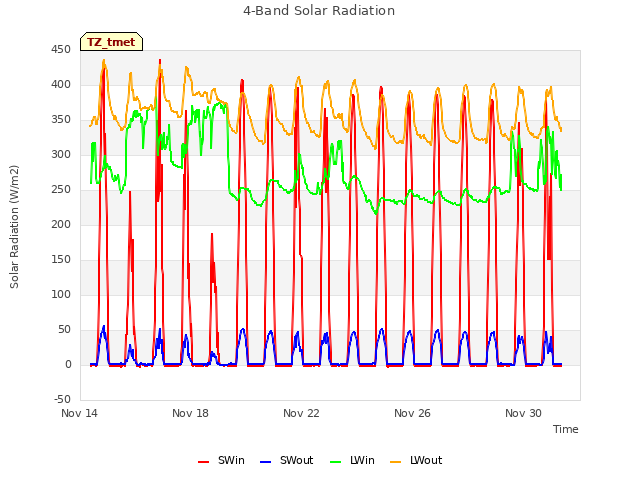
Task: Click the TZ_tmet label tag
Action: [x=111, y=42]
